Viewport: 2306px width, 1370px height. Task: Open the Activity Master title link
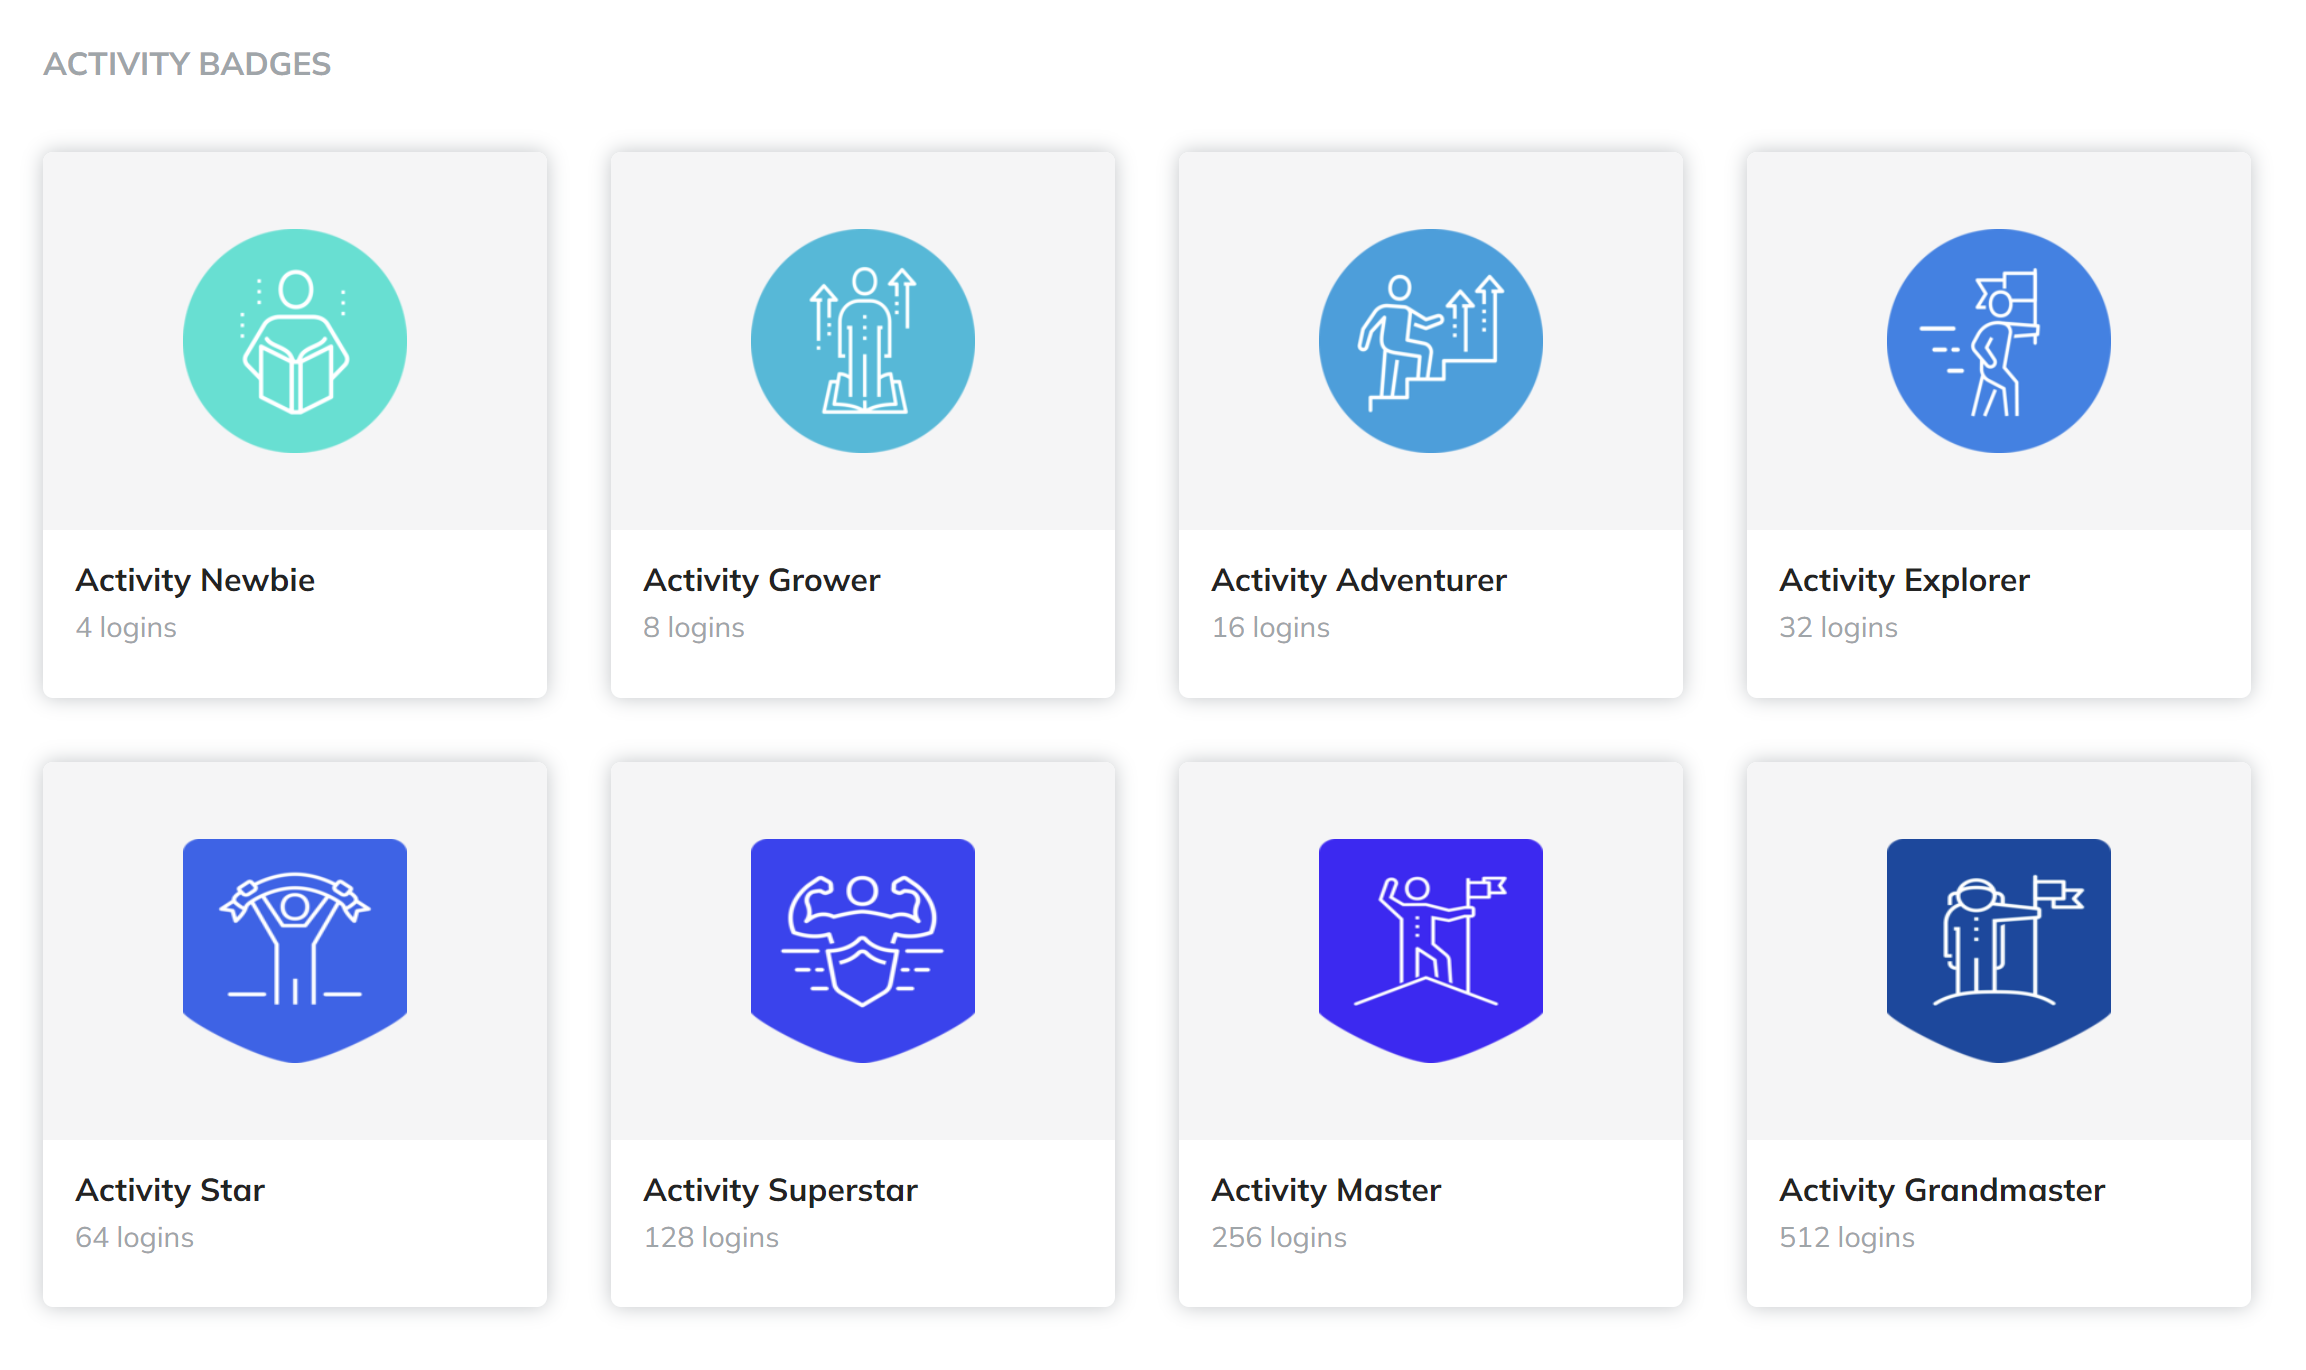click(x=1326, y=1190)
